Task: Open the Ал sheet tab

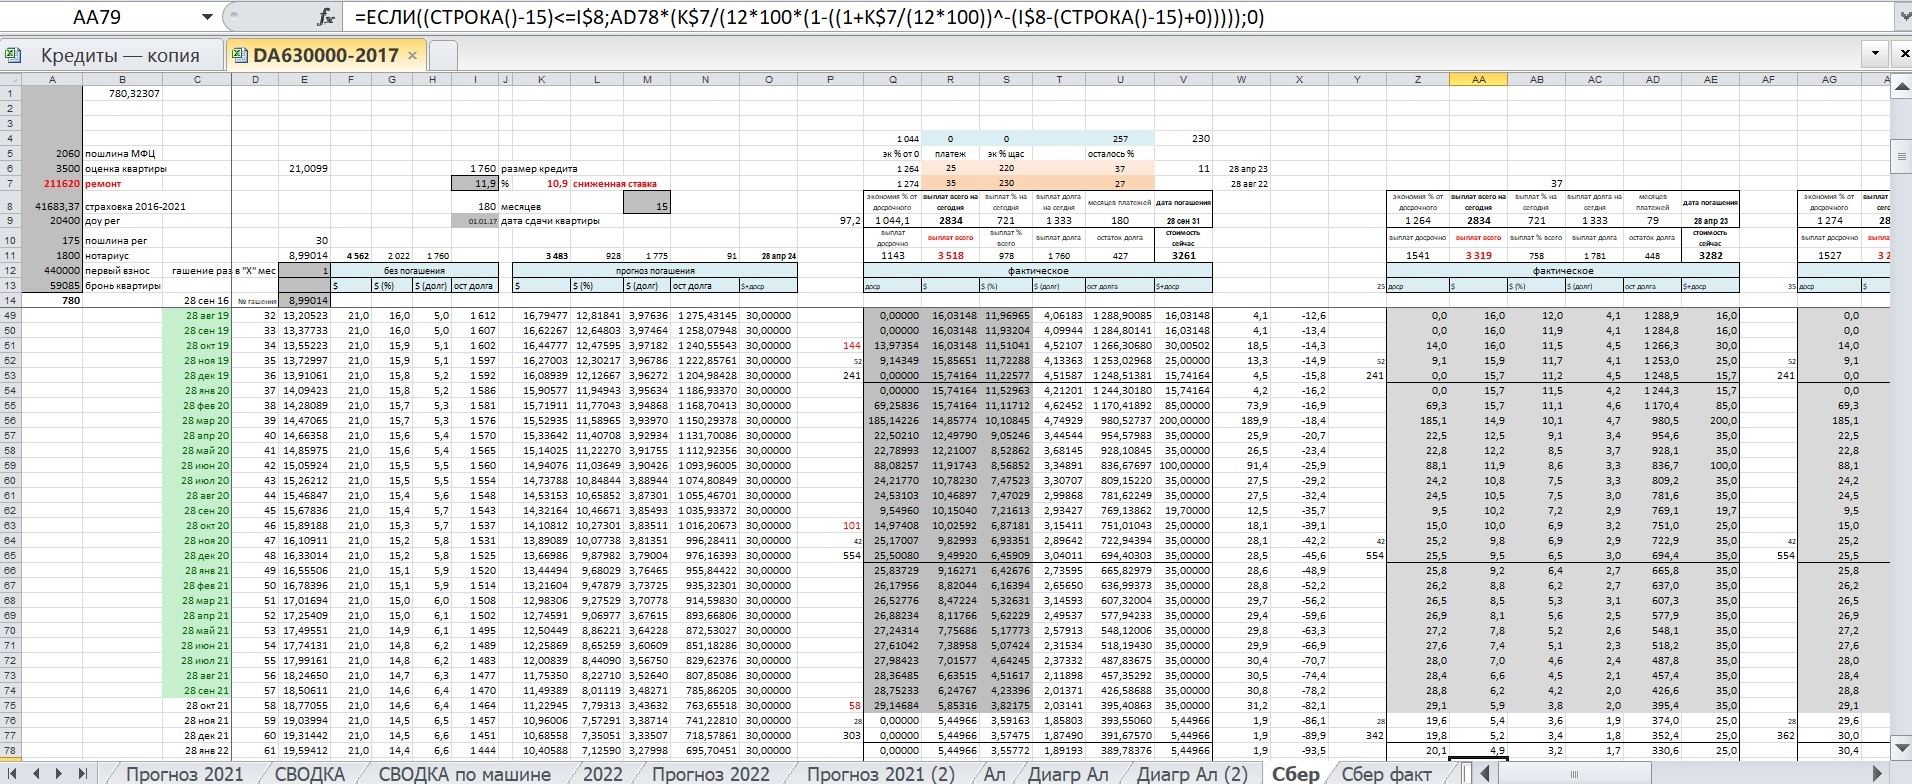Action: tap(994, 774)
